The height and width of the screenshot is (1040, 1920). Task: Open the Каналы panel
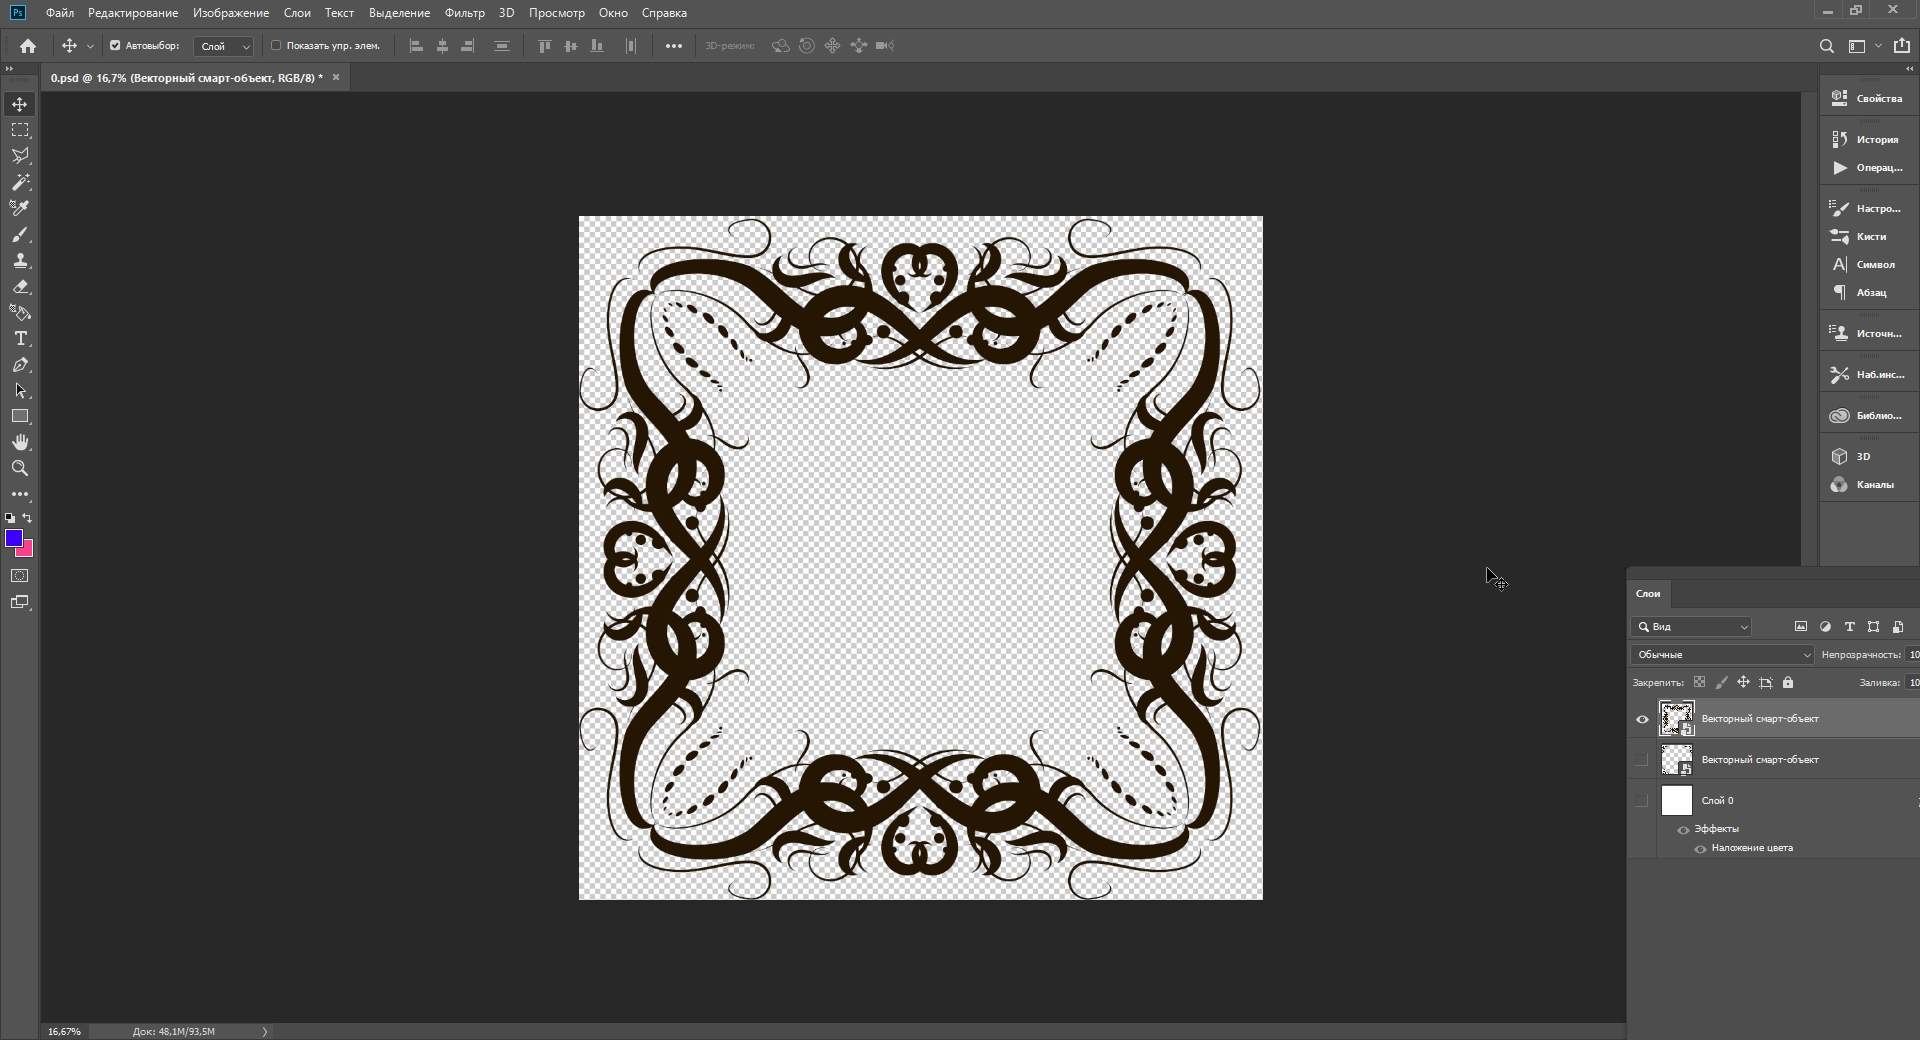(1866, 485)
